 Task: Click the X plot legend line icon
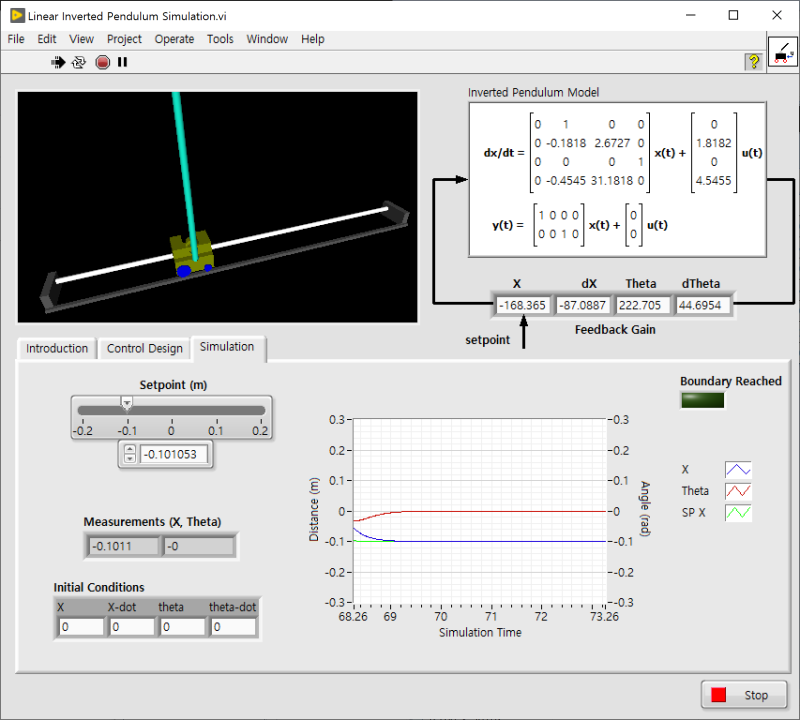pos(737,469)
